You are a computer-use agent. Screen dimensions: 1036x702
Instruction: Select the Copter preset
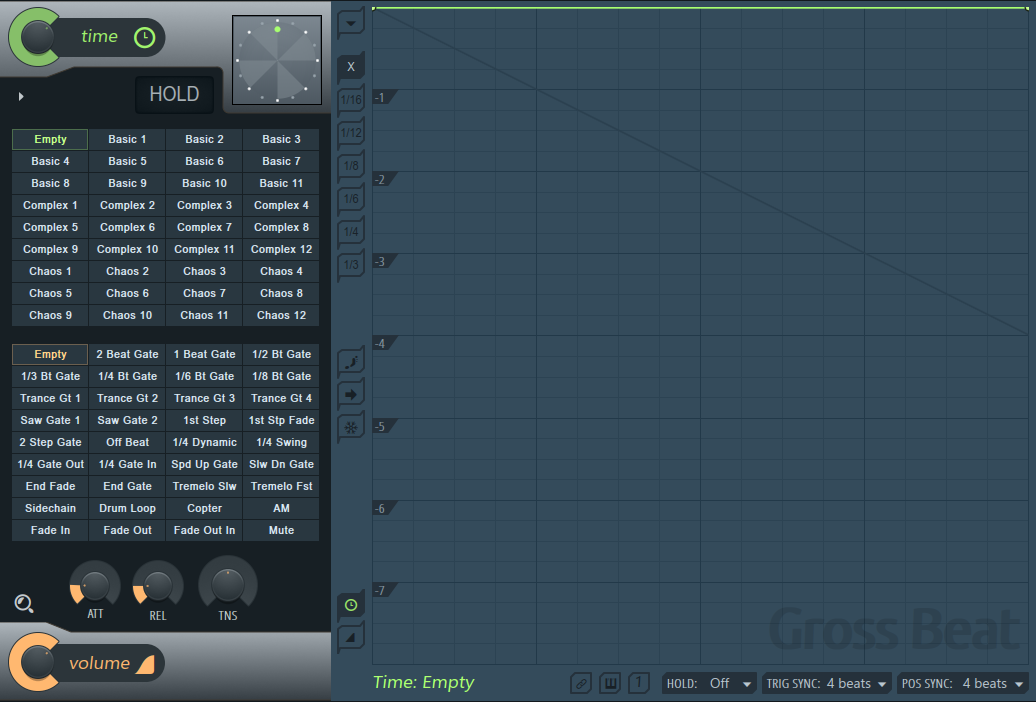(x=204, y=508)
